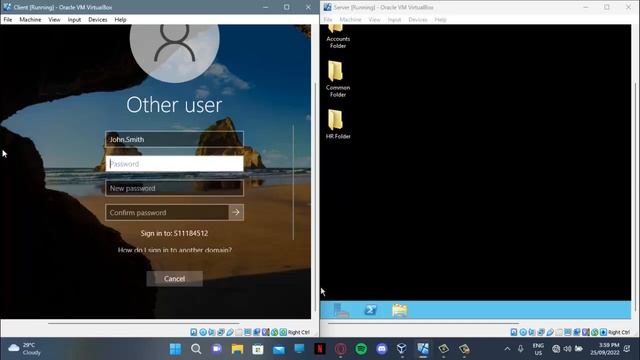Screen dimensions: 640x360
Task: Open View menu in Server window
Action: tap(374, 20)
